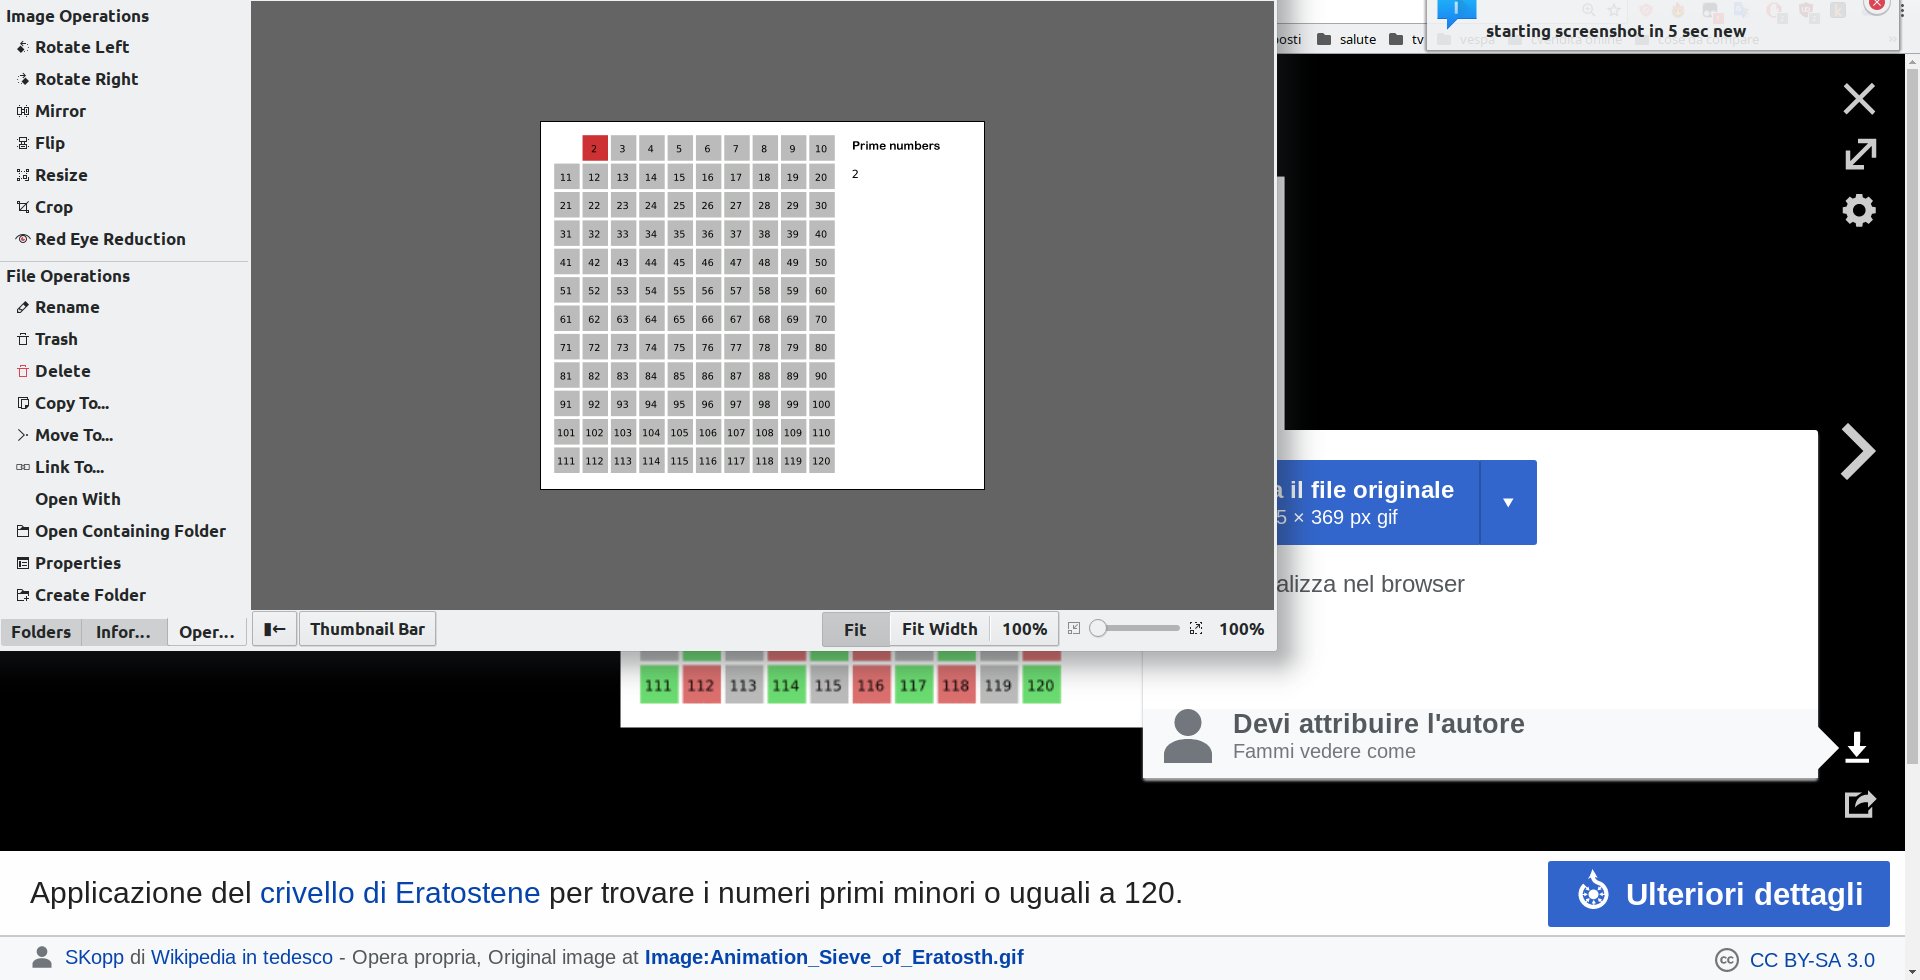Click zoom-out icon beside slider
The width and height of the screenshot is (1920, 980).
[1074, 628]
